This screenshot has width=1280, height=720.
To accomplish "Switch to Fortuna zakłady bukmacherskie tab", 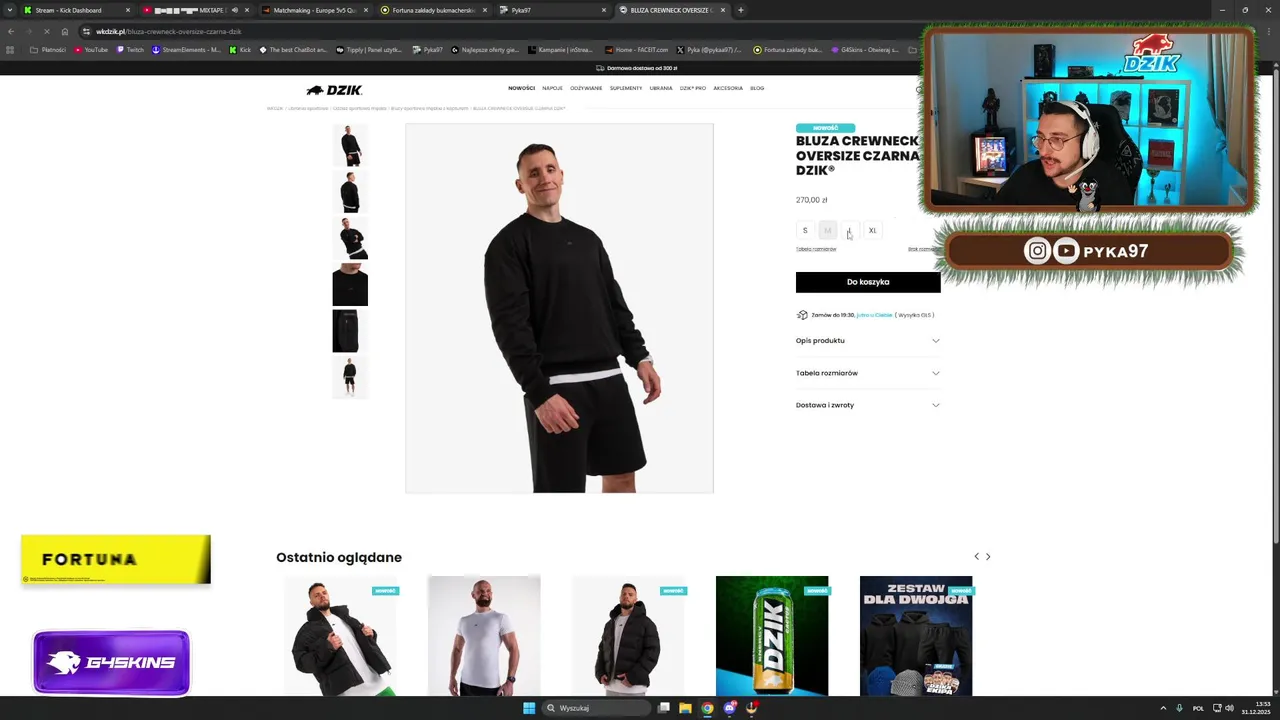I will (433, 10).
